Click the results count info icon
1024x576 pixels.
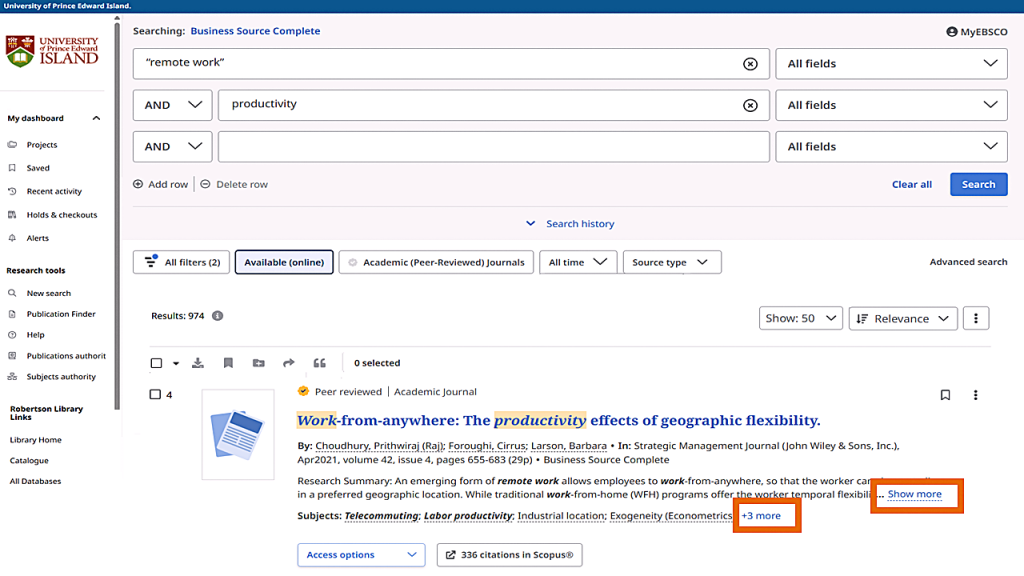(218, 316)
